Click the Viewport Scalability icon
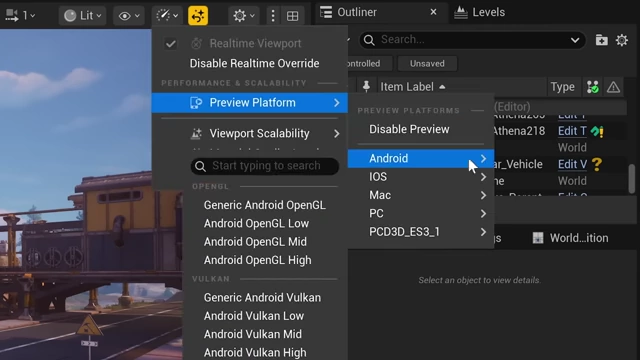The image size is (640, 360). 196,133
